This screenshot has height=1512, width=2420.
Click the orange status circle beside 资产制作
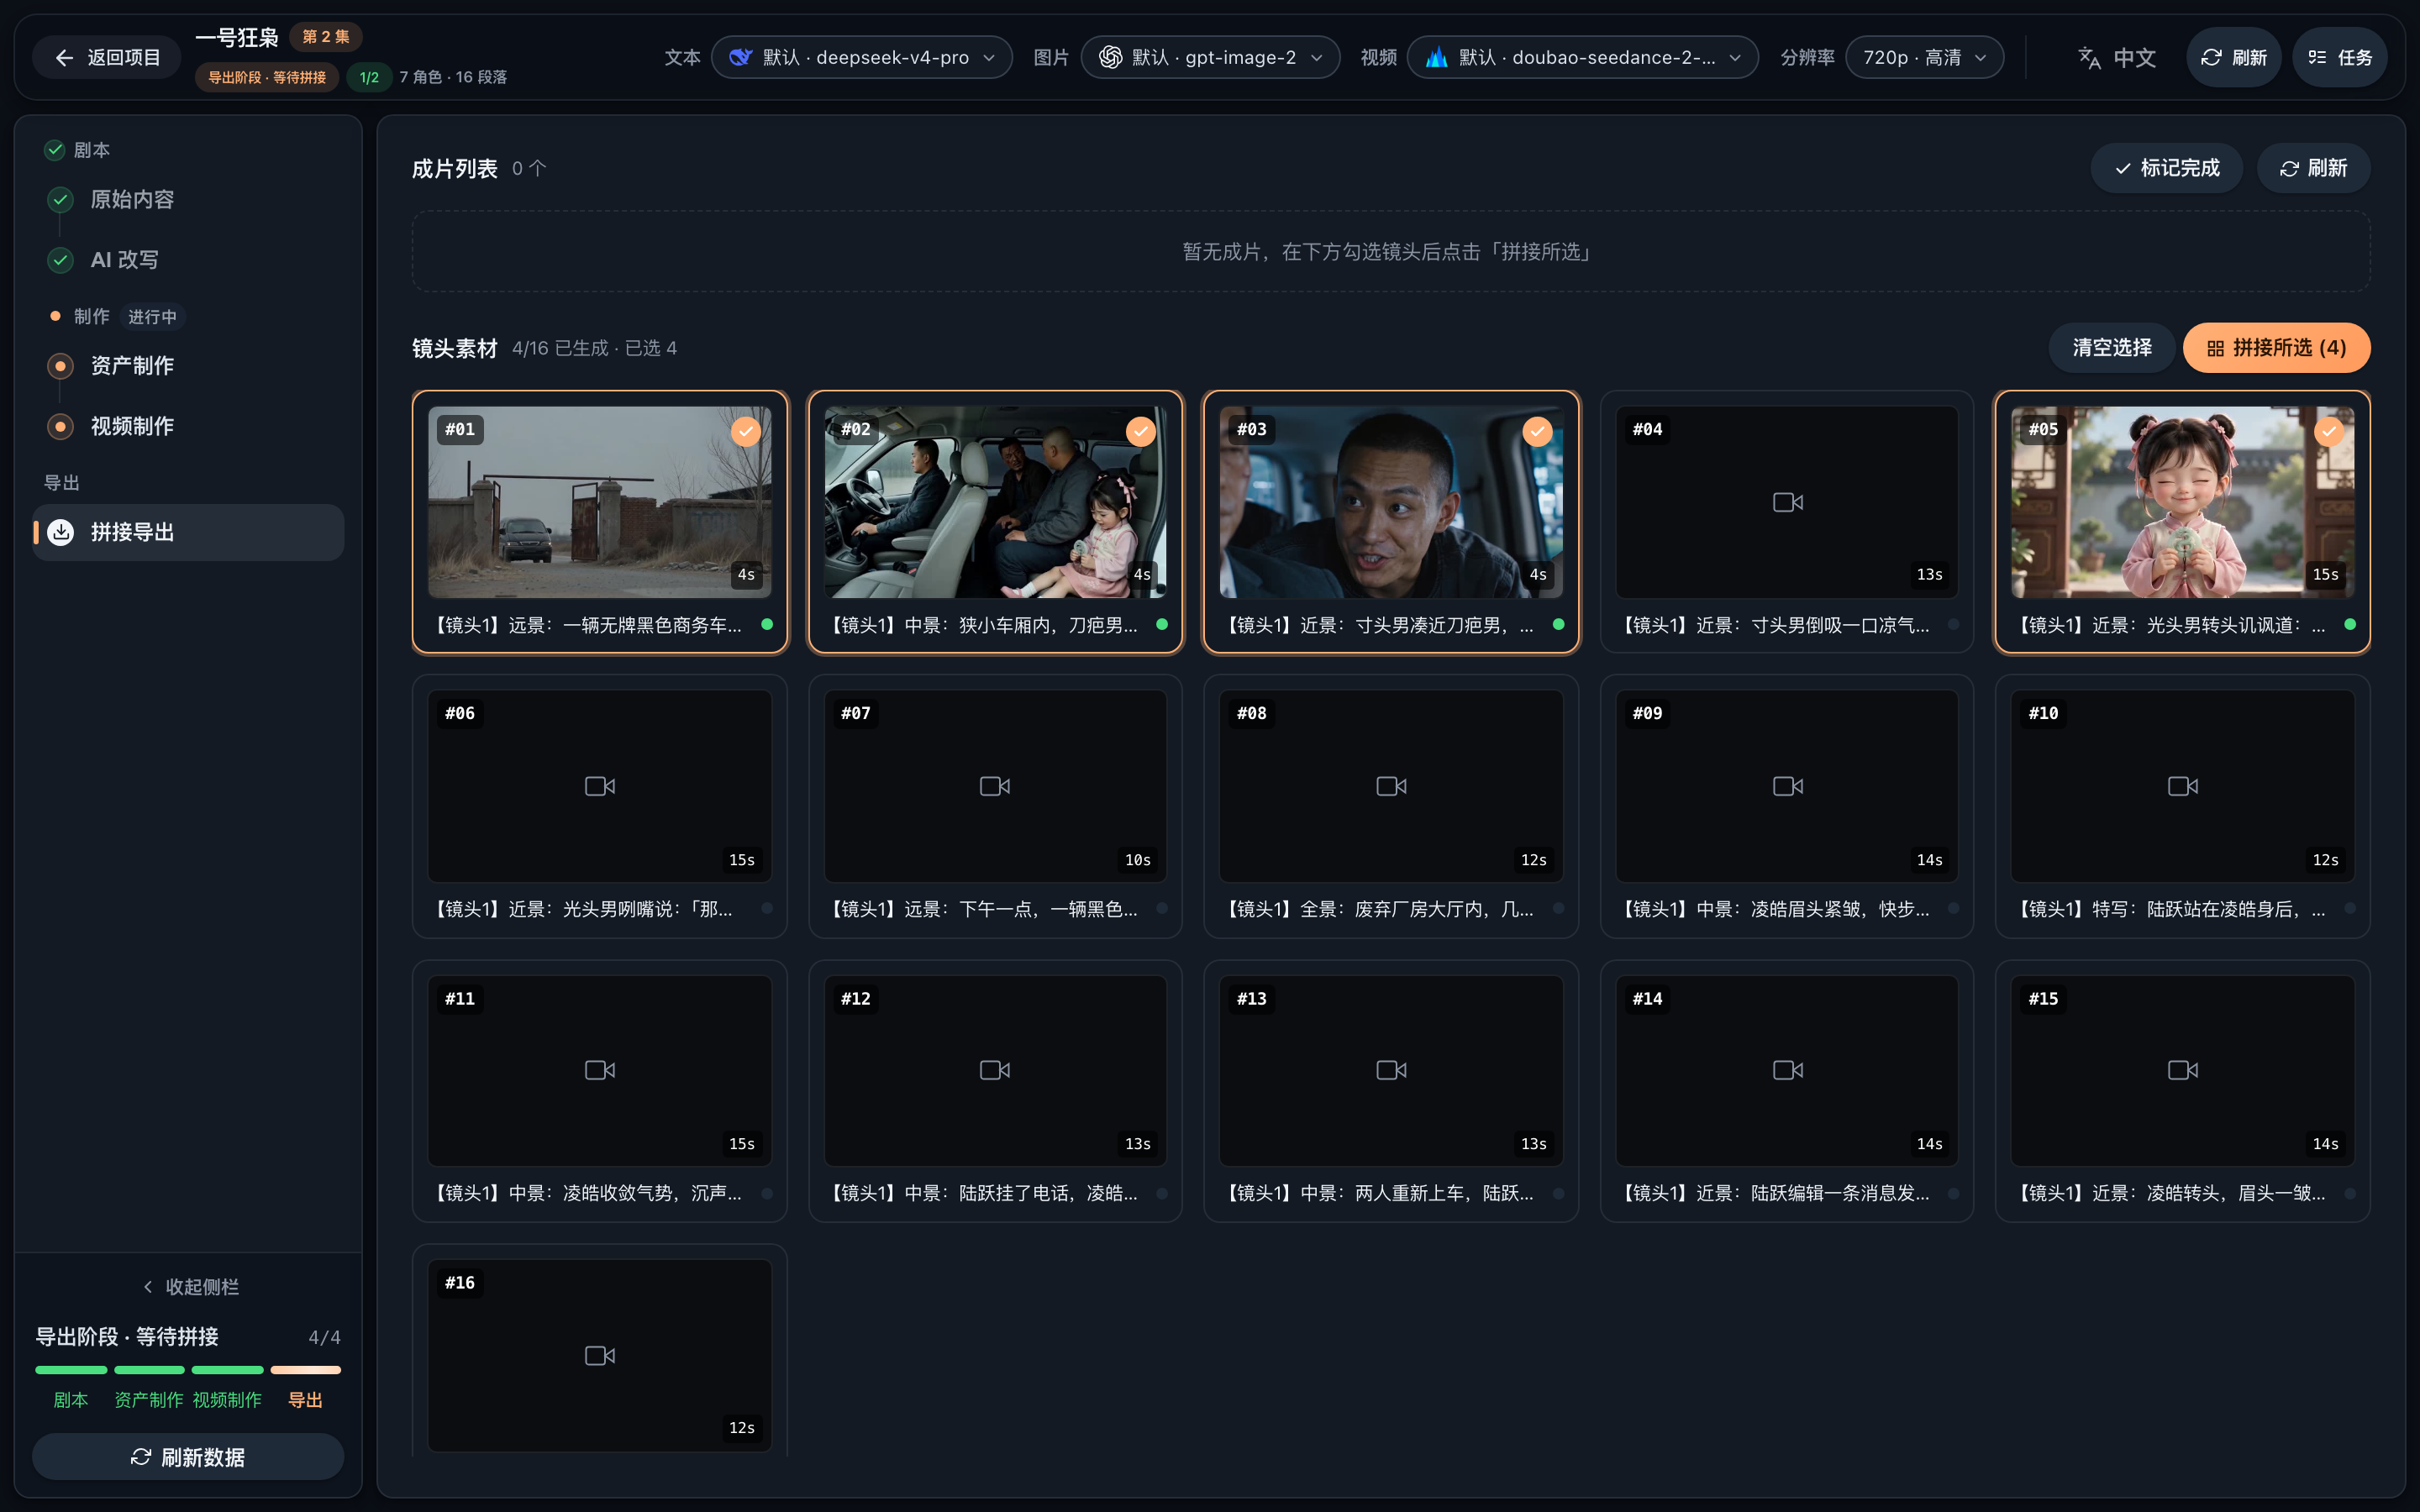pyautogui.click(x=61, y=366)
